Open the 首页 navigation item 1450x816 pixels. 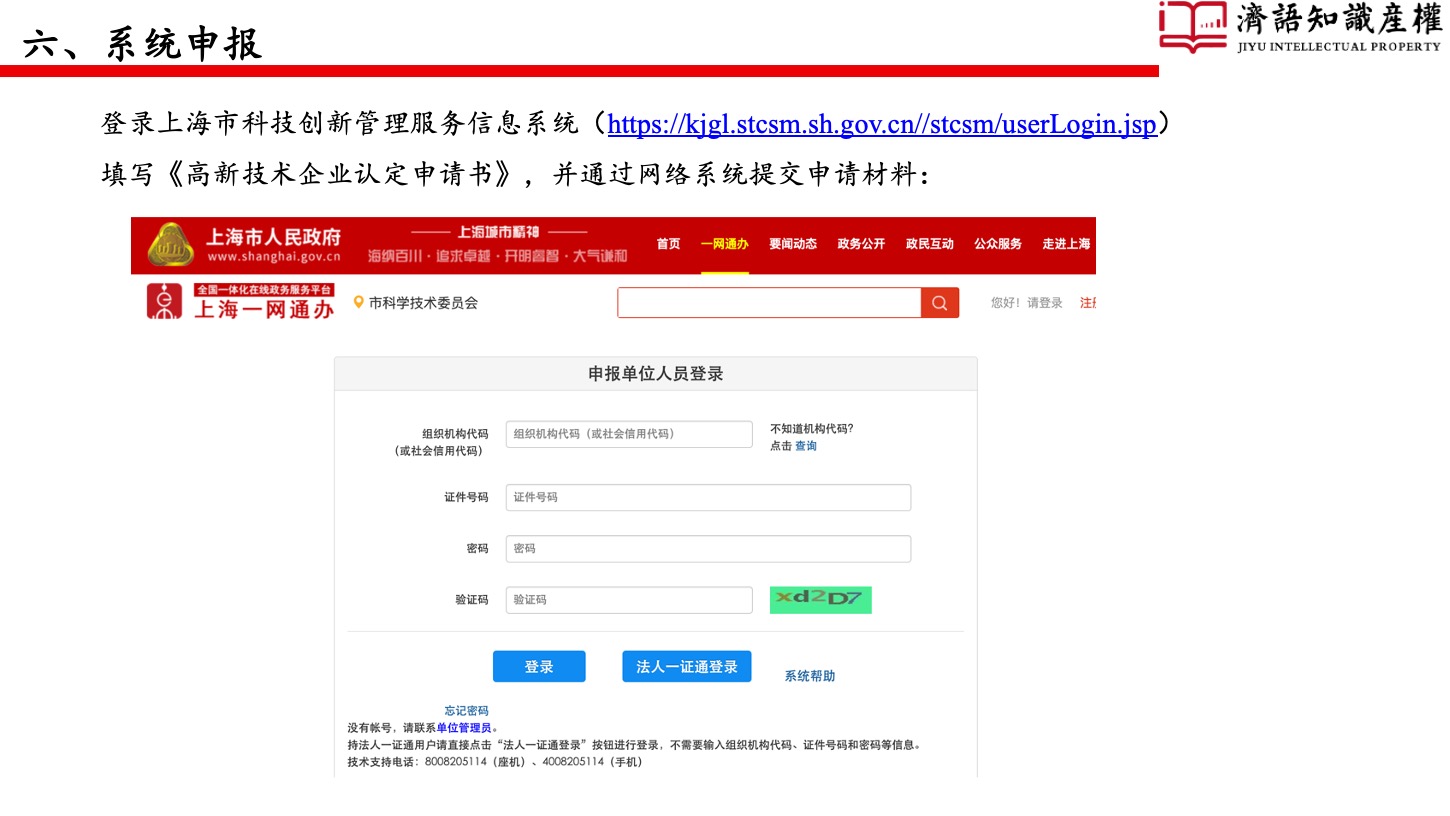(668, 244)
